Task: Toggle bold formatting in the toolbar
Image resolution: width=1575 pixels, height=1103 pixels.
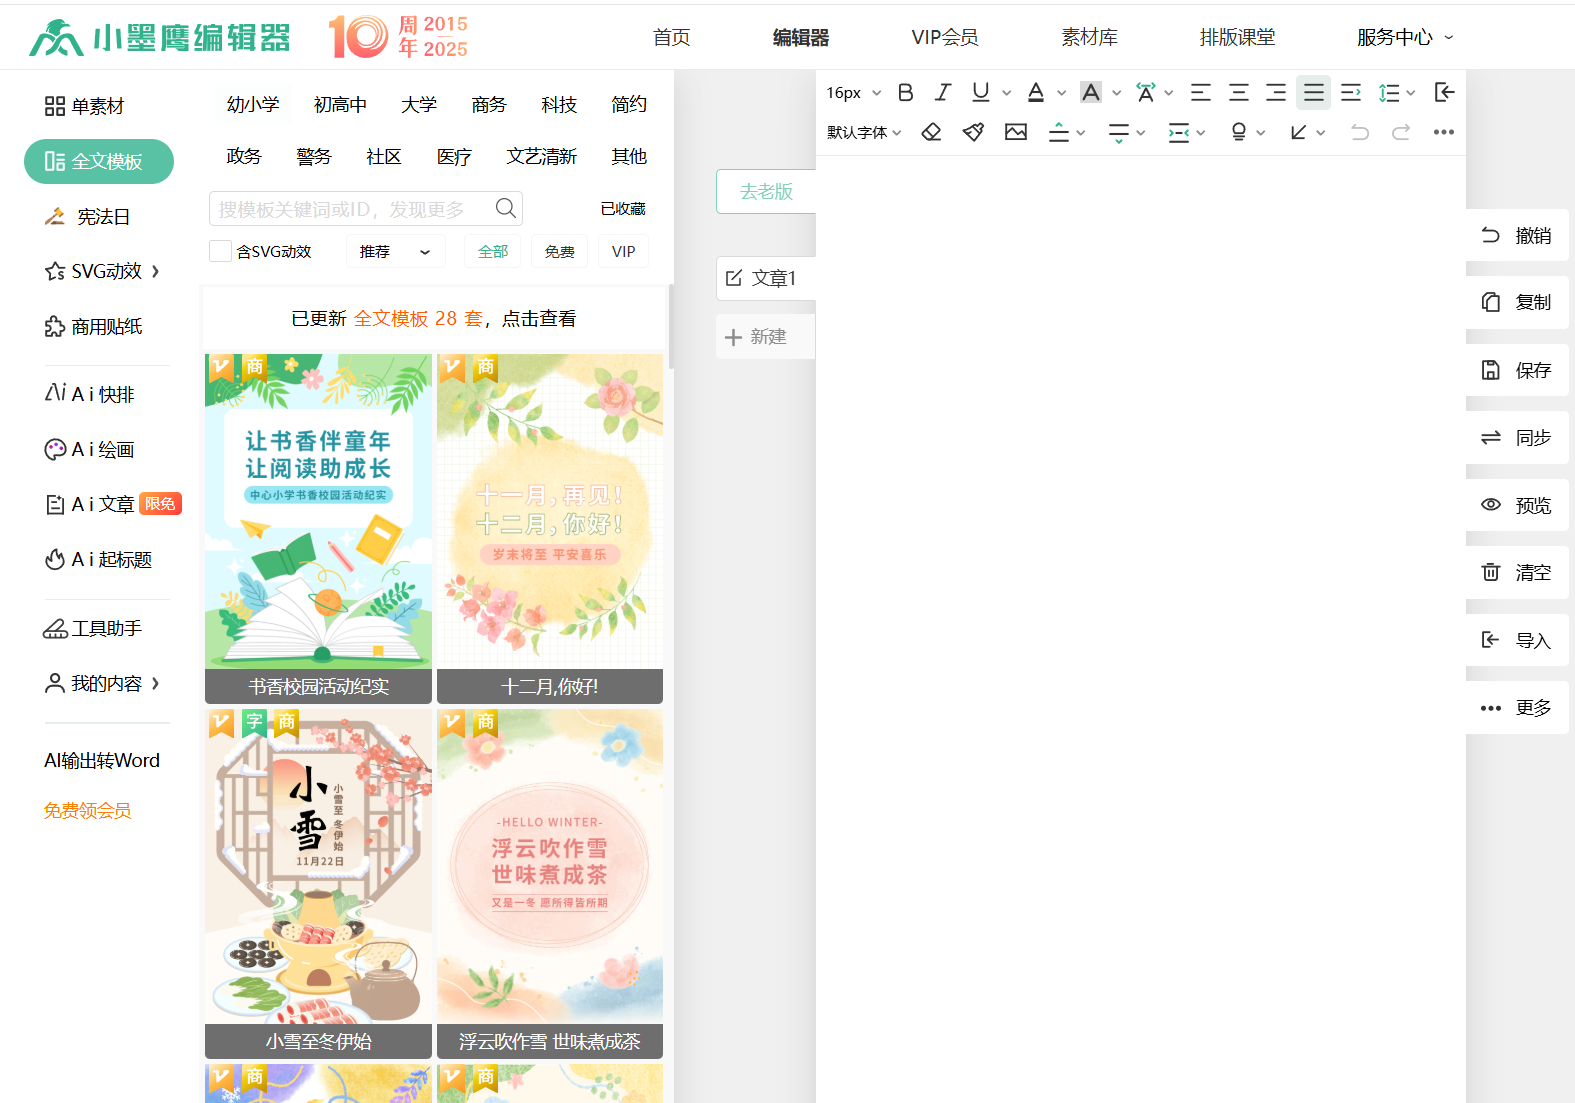Action: pyautogui.click(x=905, y=93)
